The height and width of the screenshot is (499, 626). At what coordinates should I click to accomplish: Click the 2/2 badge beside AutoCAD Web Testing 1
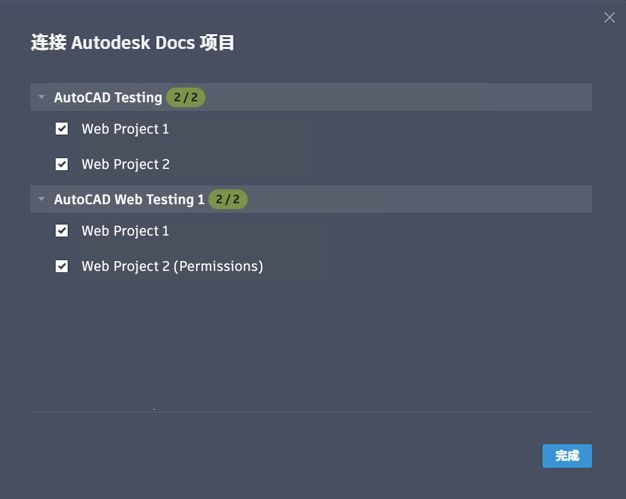pyautogui.click(x=228, y=199)
